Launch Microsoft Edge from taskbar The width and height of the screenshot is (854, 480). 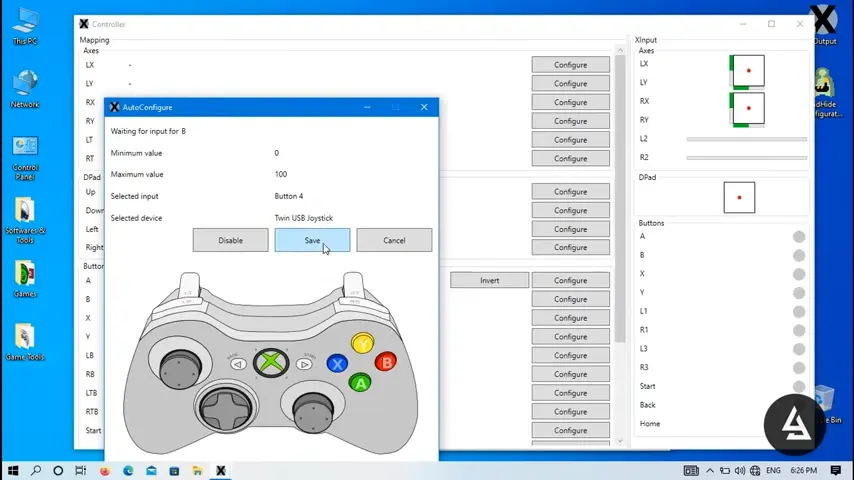click(128, 470)
